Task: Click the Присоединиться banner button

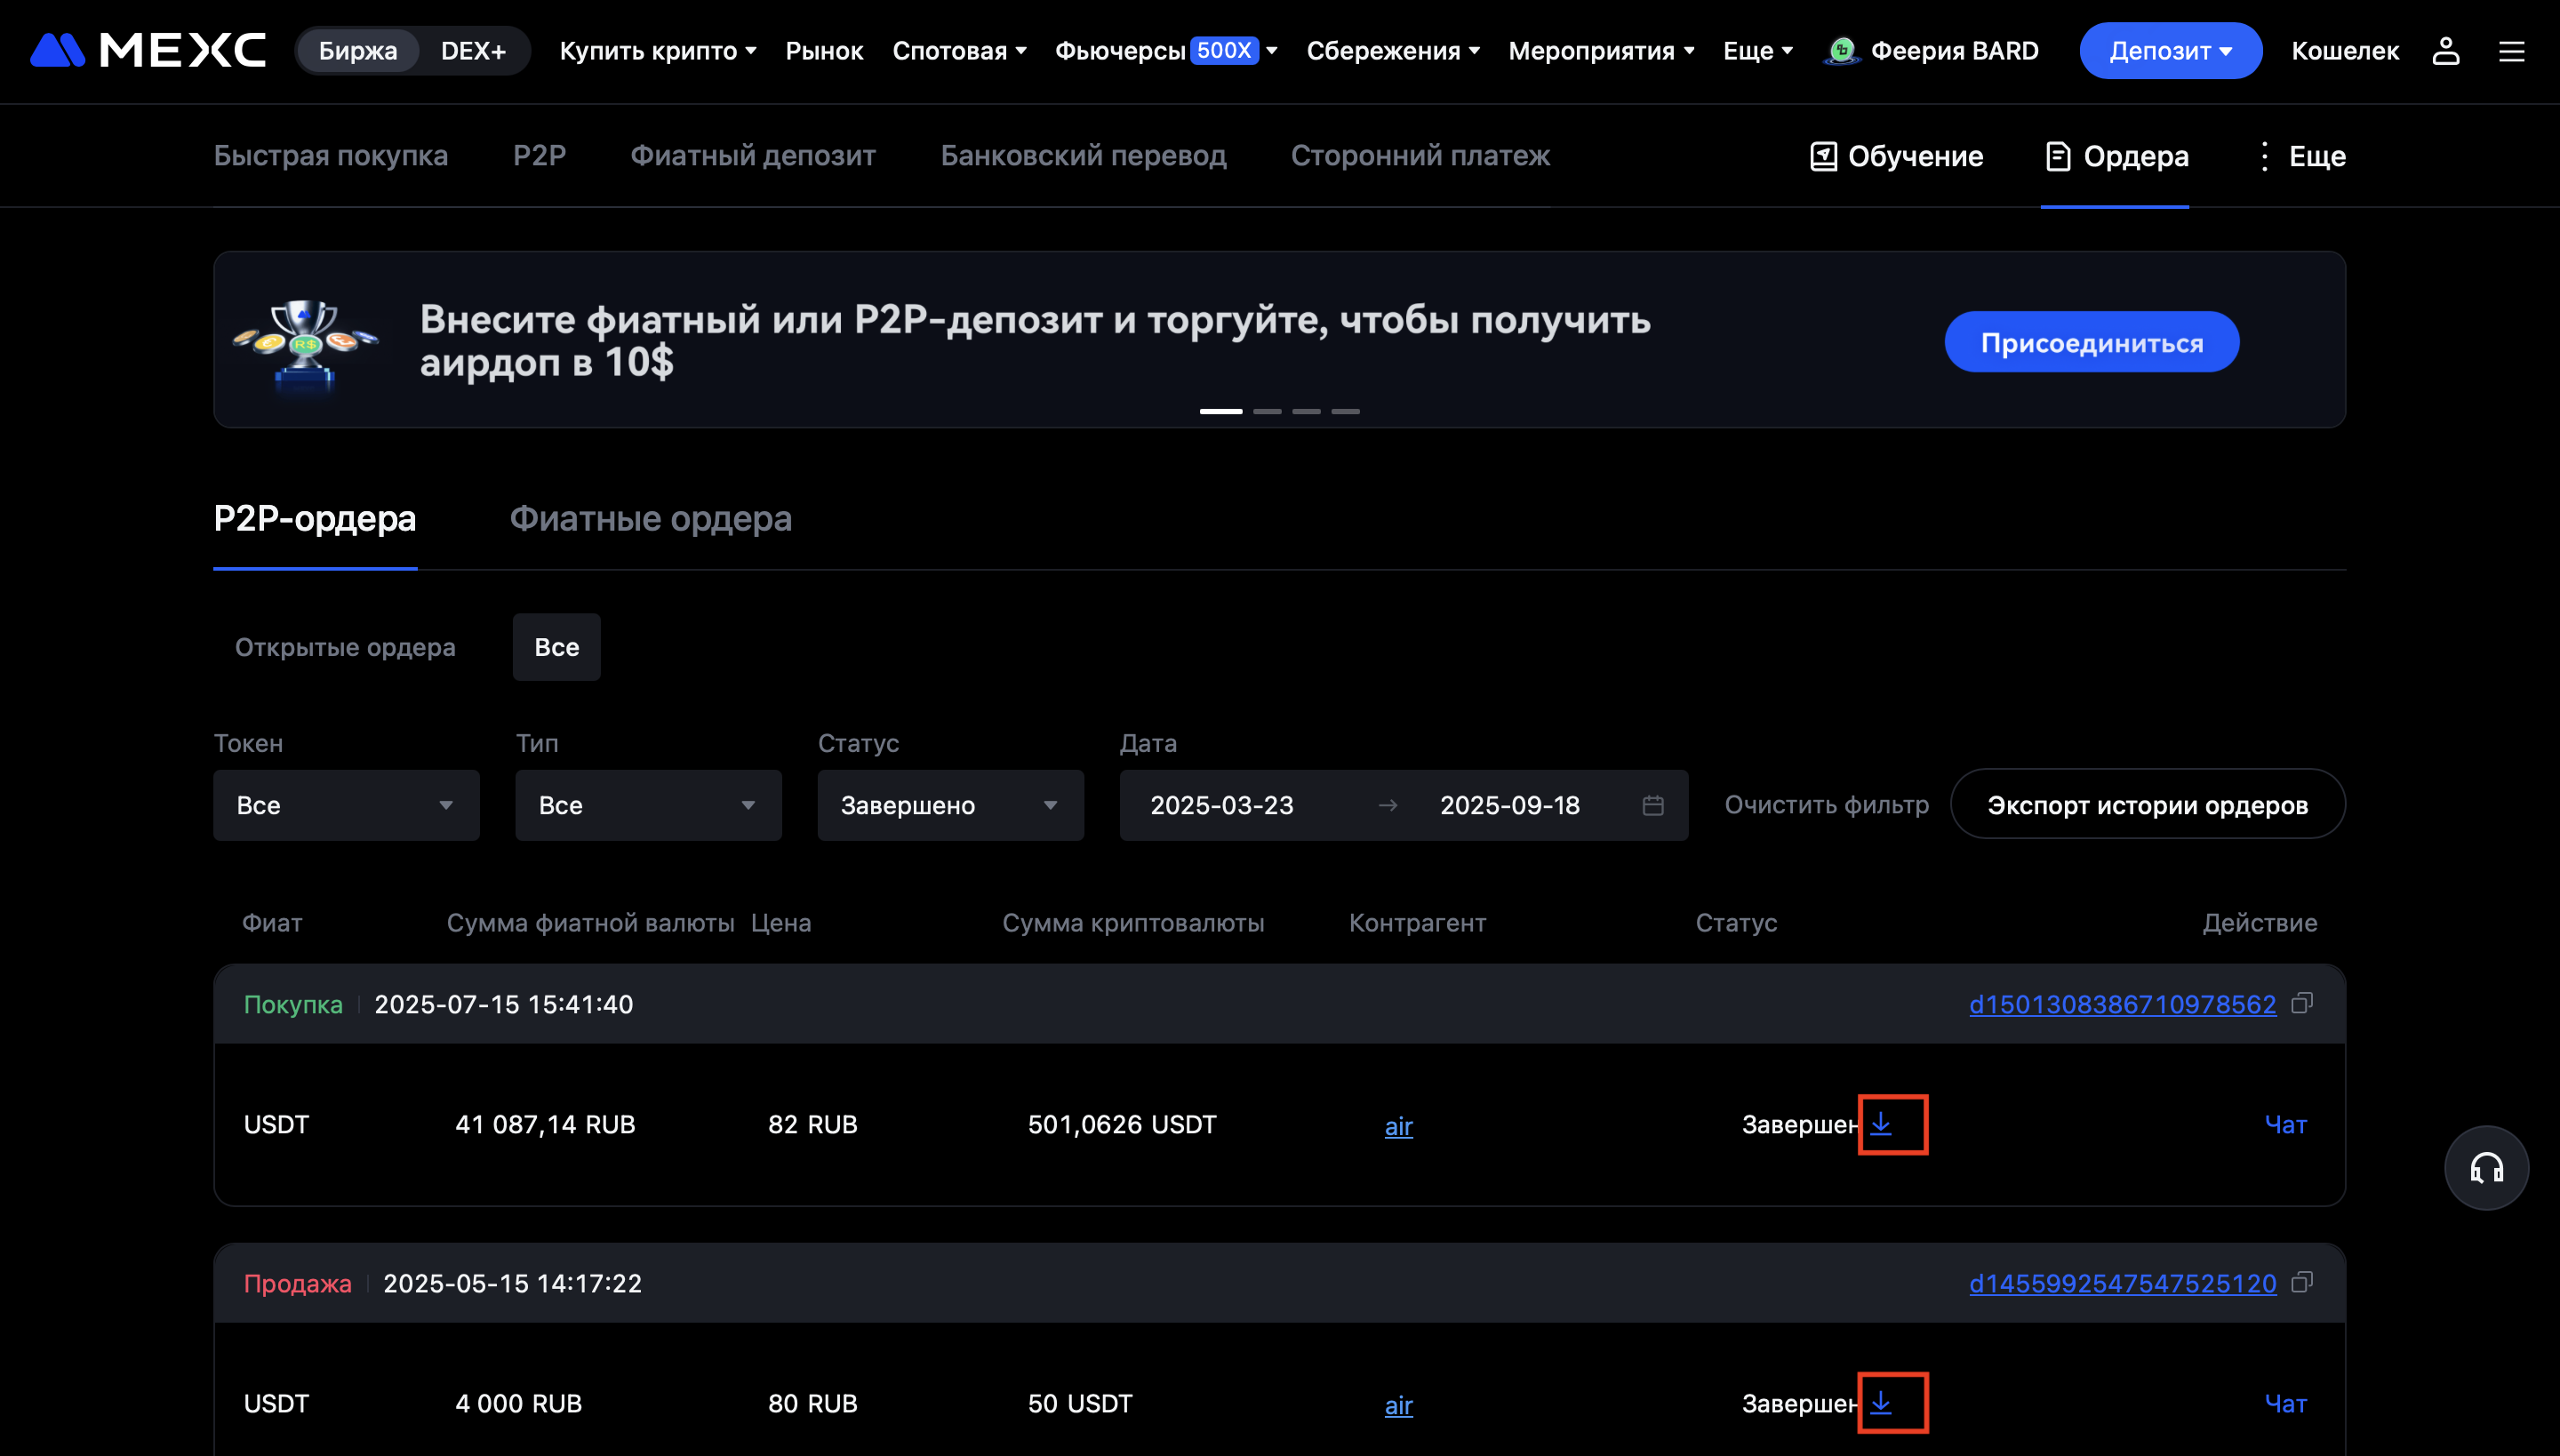Action: [x=2091, y=342]
